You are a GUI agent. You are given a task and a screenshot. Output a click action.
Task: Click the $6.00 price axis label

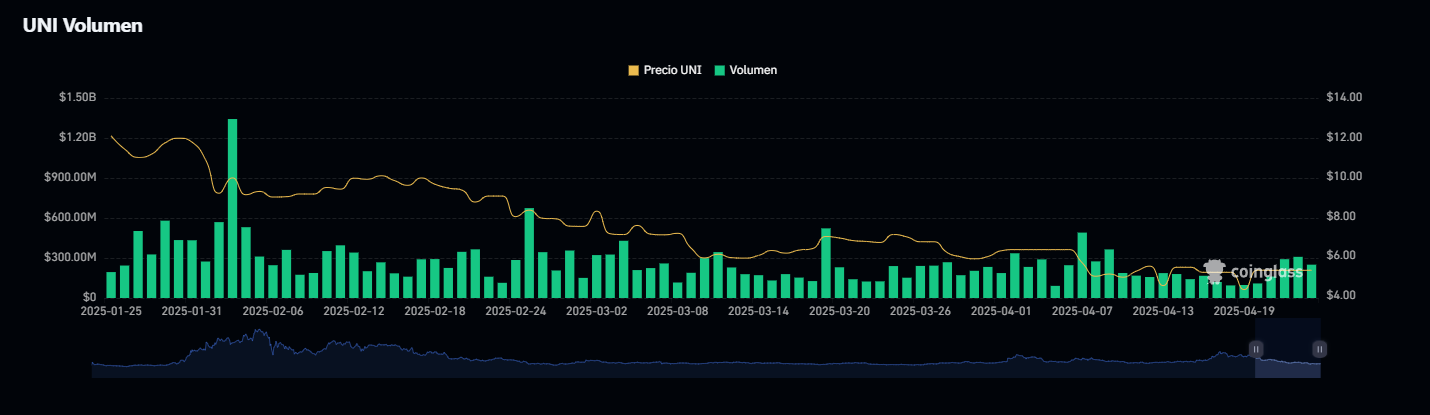pos(1341,257)
